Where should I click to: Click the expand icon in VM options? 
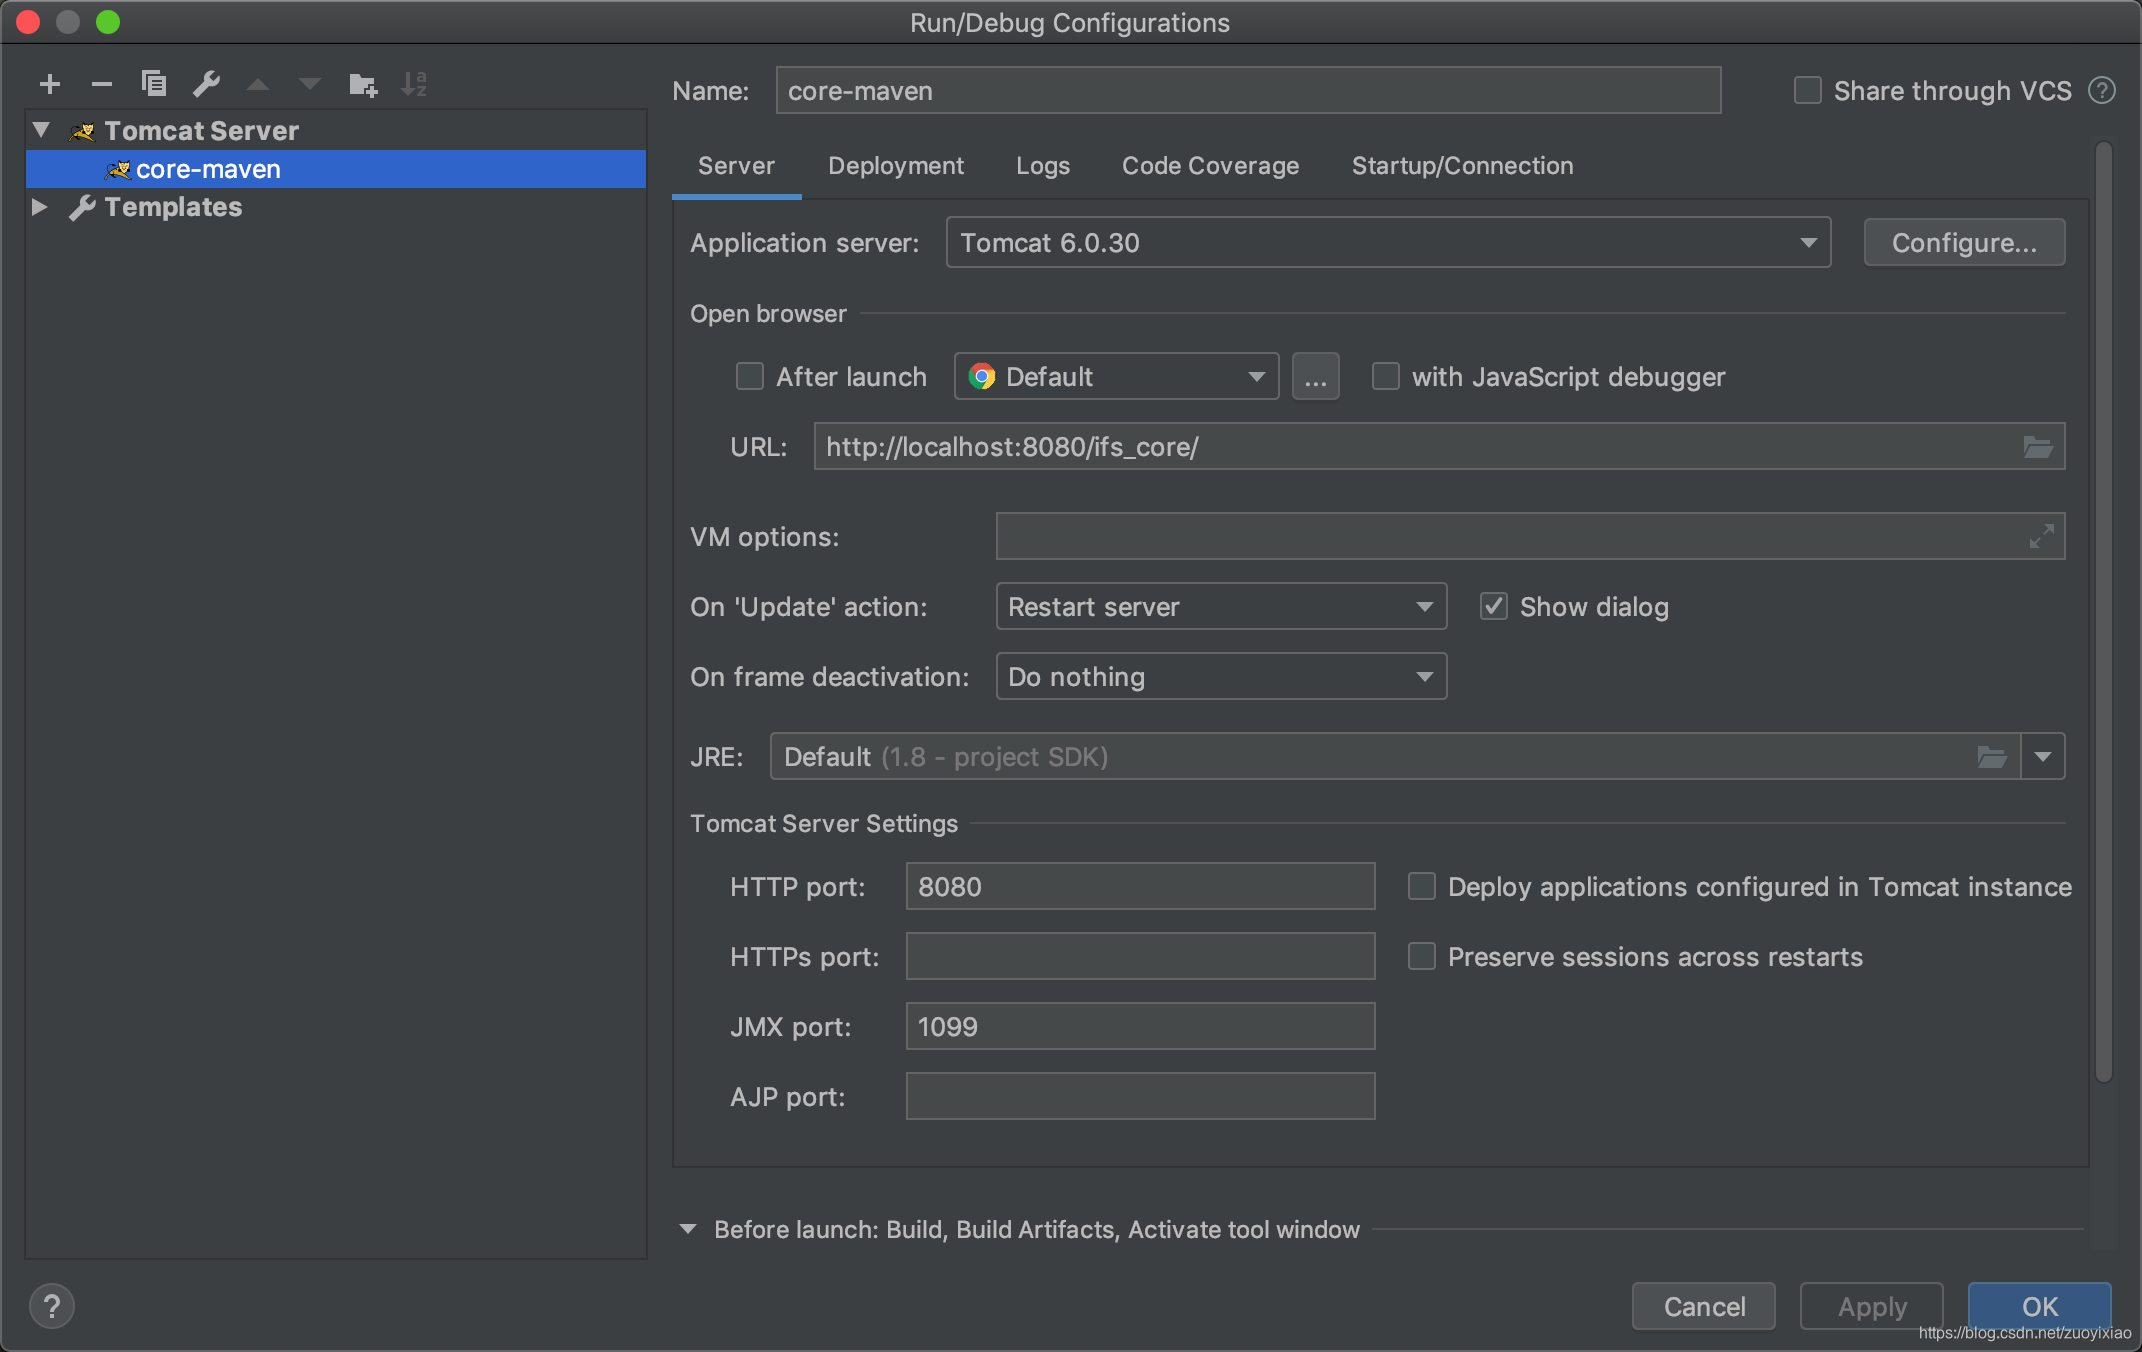click(2041, 537)
